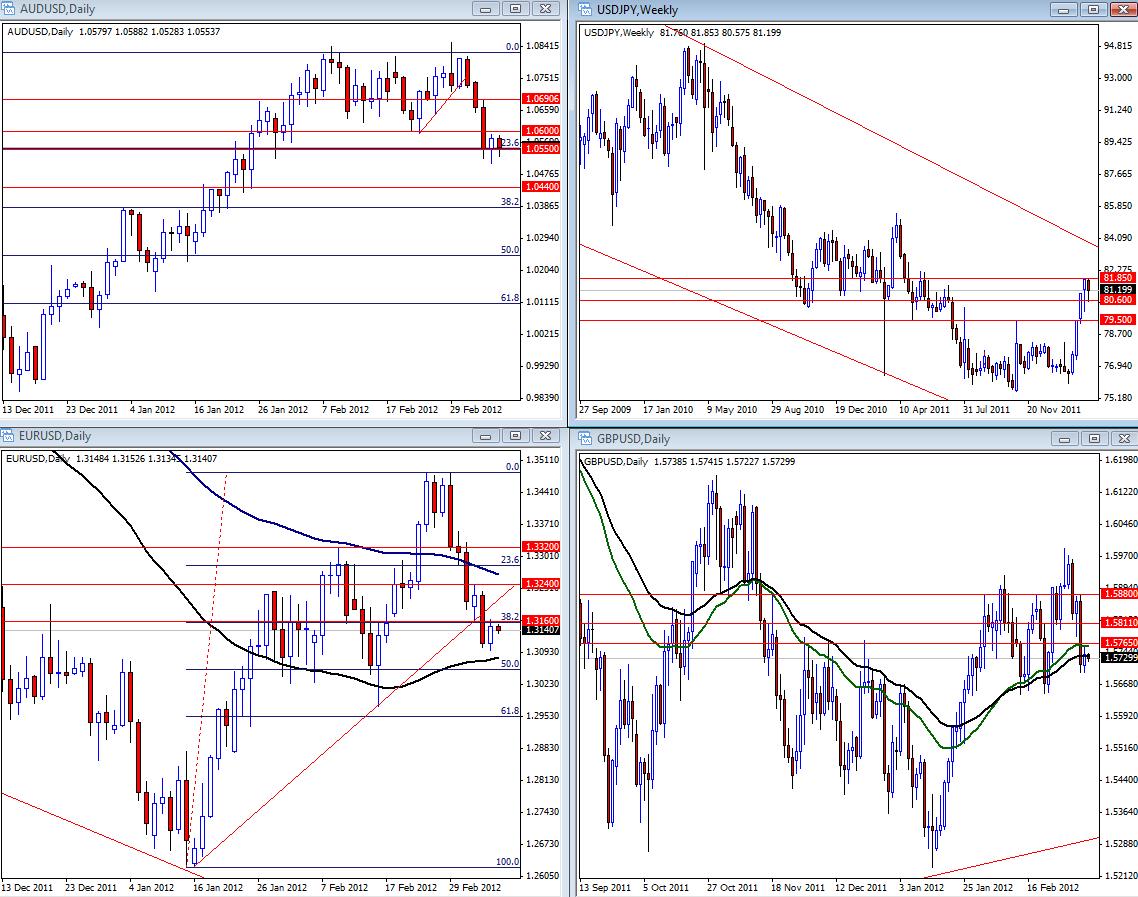Image resolution: width=1138 pixels, height=897 pixels.
Task: Click the 61.8 Fibonacci label on AUDUSD chart
Action: (x=509, y=298)
